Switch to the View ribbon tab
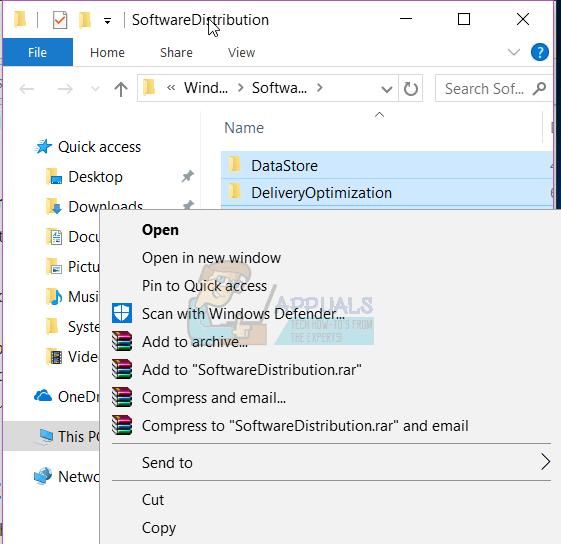Viewport: 561px width, 544px height. pyautogui.click(x=242, y=53)
